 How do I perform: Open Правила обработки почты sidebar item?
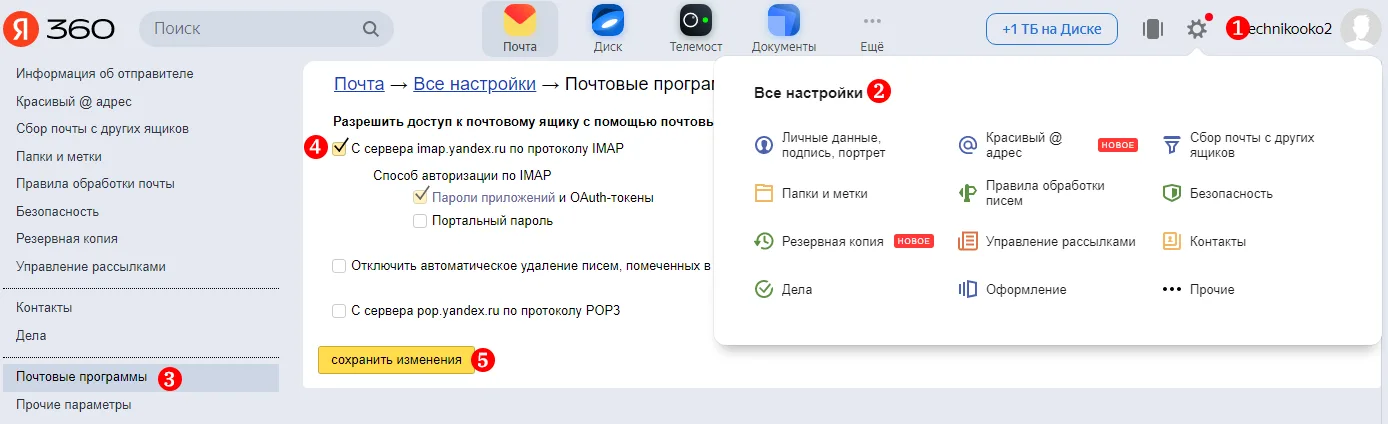tap(95, 183)
